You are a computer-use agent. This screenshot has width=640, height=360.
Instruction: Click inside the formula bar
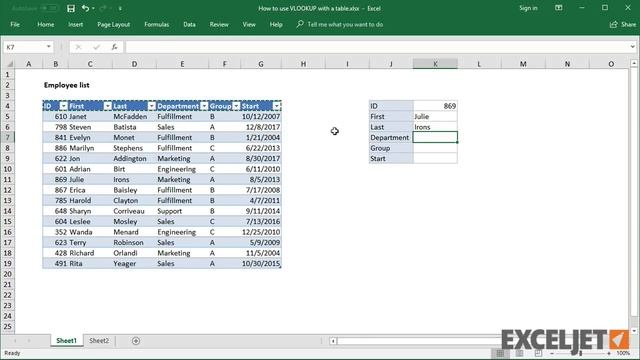coord(376,47)
